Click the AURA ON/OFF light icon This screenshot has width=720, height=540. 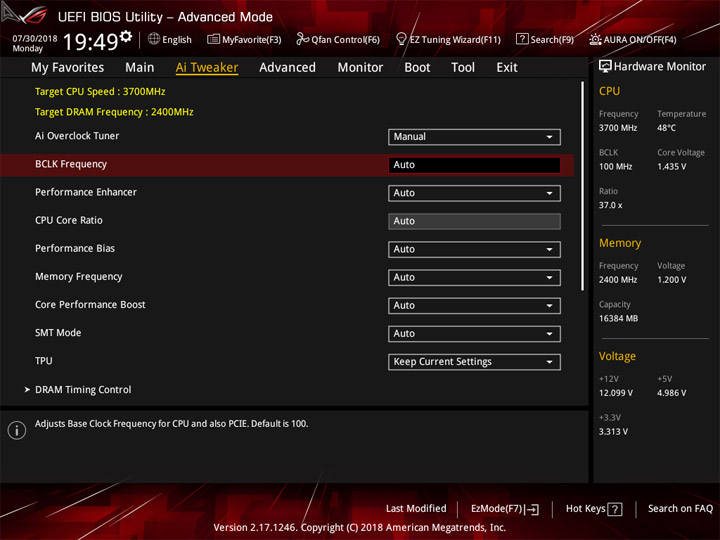tap(595, 39)
